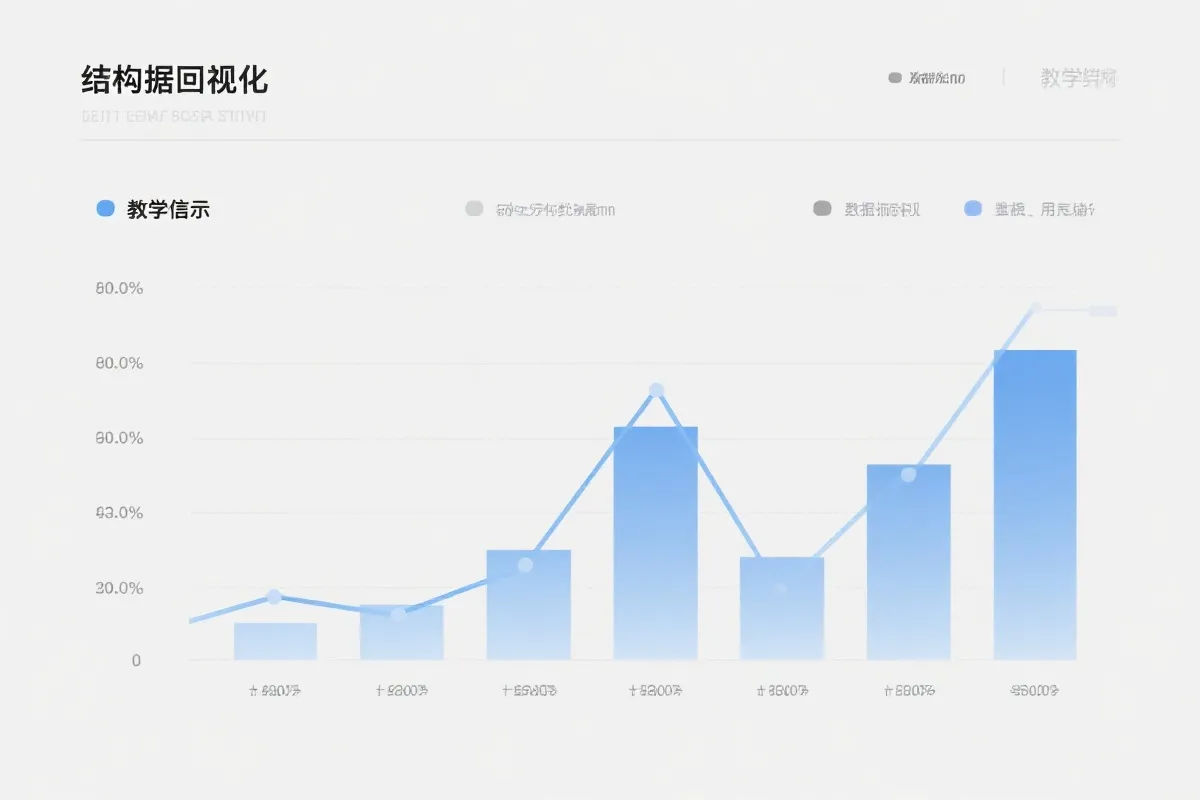Click the tallest bar in the chart
The height and width of the screenshot is (800, 1200).
(x=1035, y=500)
